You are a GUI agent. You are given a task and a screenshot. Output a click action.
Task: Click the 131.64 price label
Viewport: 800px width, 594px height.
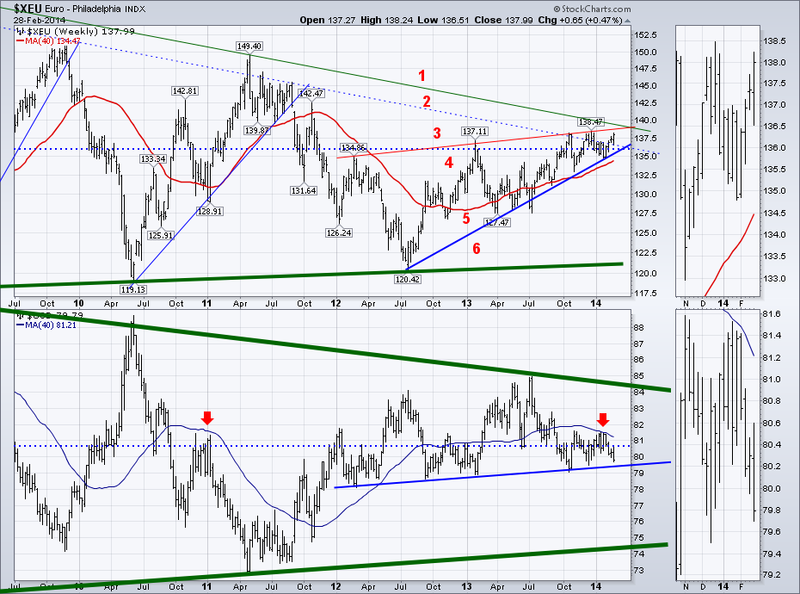click(304, 190)
